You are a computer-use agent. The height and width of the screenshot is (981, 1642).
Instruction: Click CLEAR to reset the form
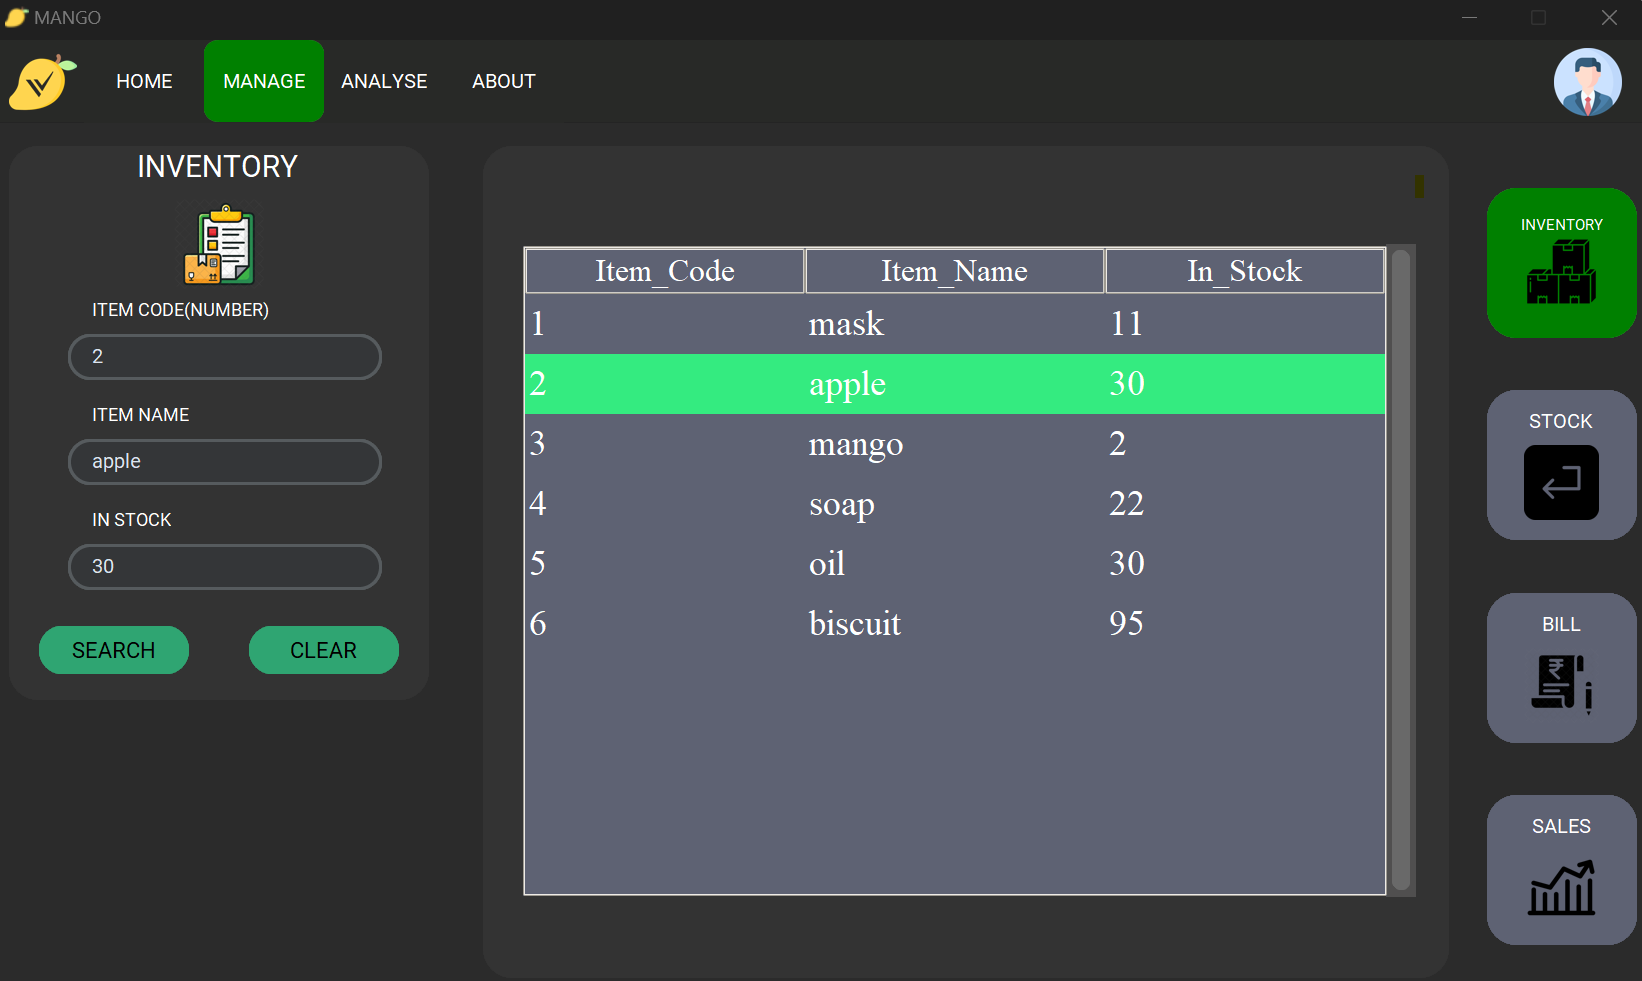(323, 650)
